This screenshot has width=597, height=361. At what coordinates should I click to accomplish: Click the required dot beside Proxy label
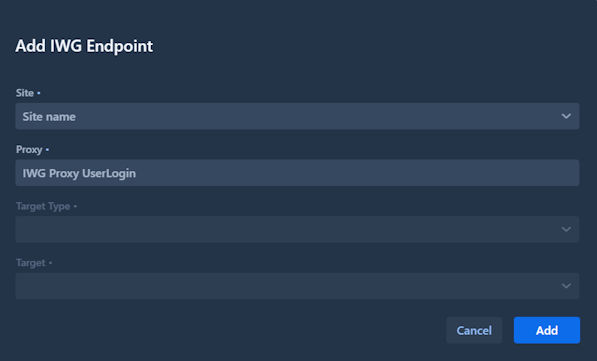(47, 150)
